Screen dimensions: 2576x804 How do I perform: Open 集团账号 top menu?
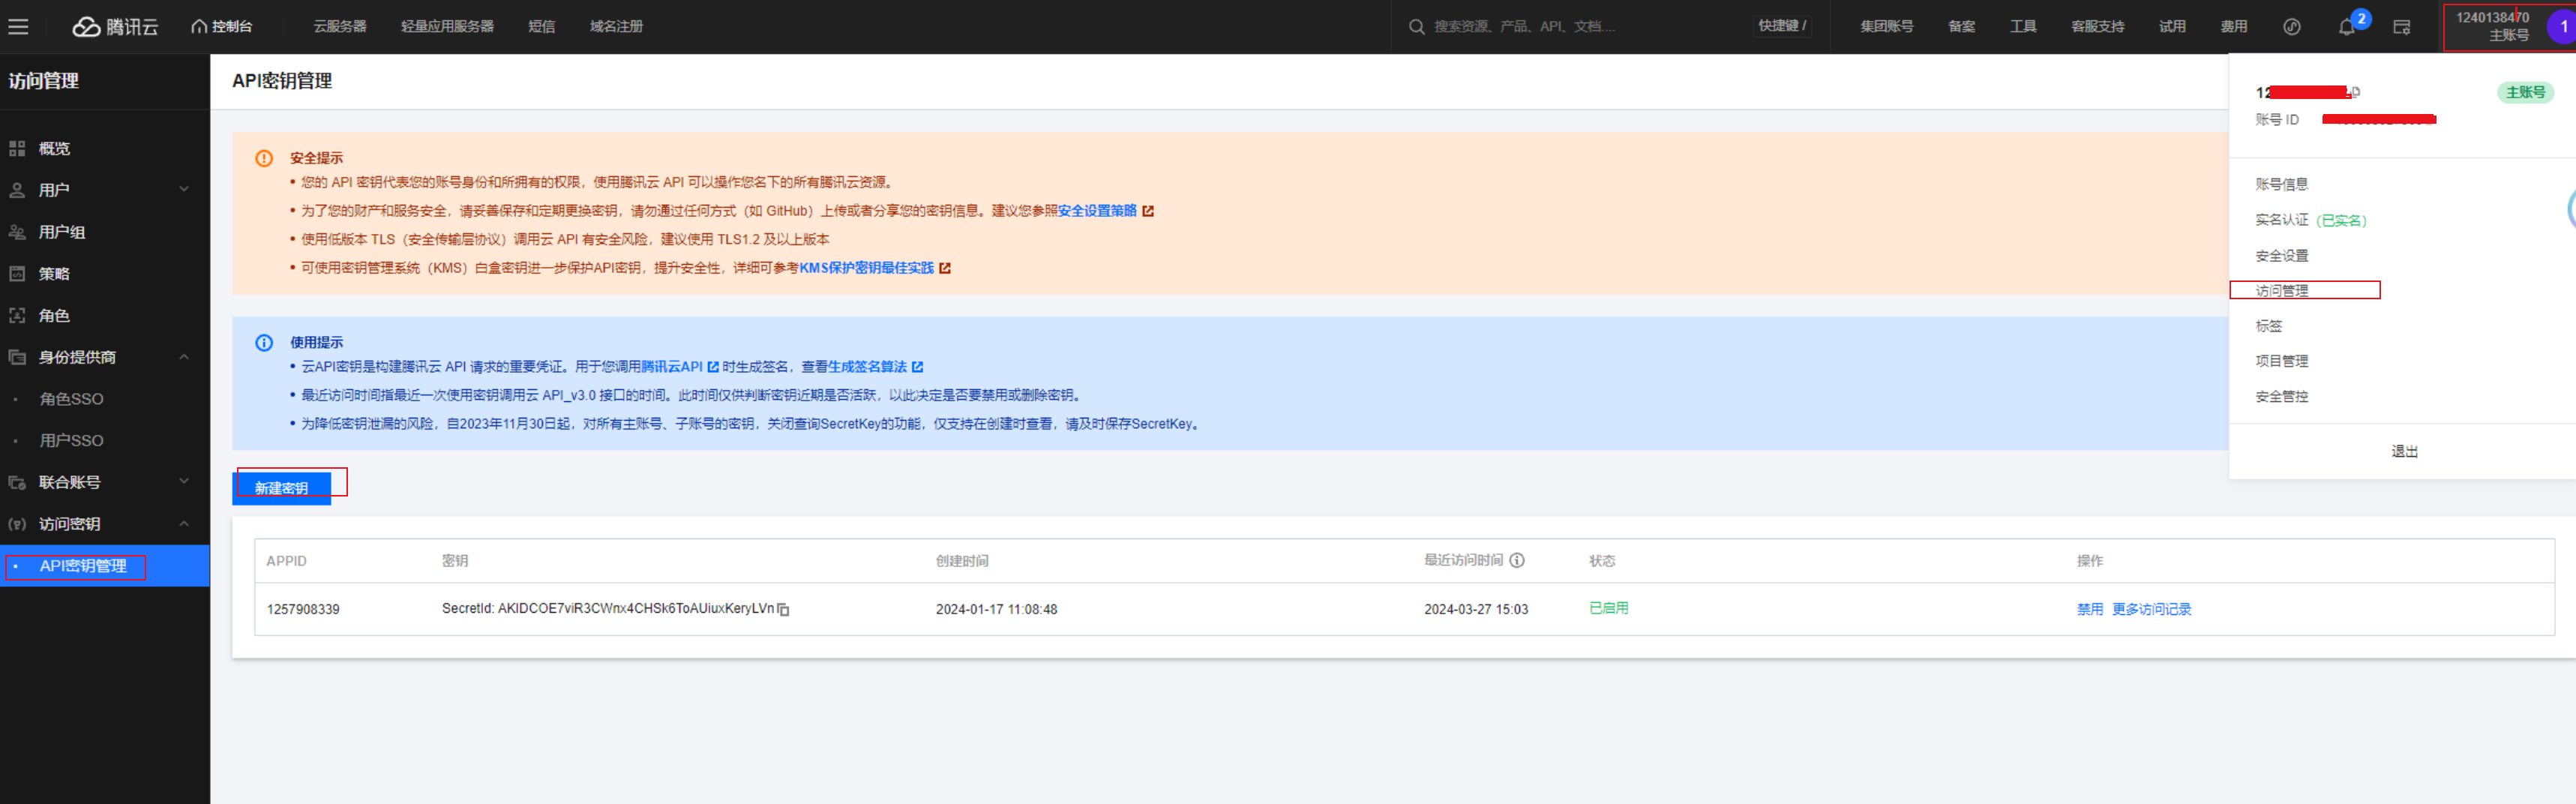tap(1886, 27)
